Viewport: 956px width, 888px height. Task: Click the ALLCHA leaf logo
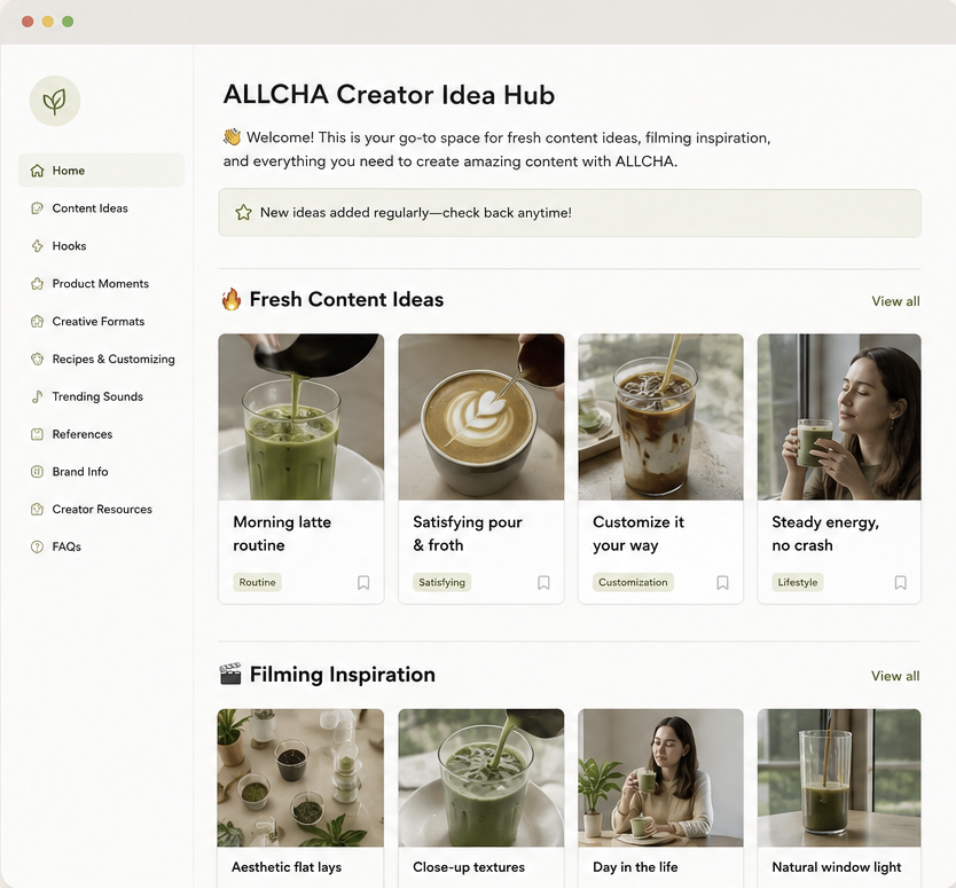55,101
